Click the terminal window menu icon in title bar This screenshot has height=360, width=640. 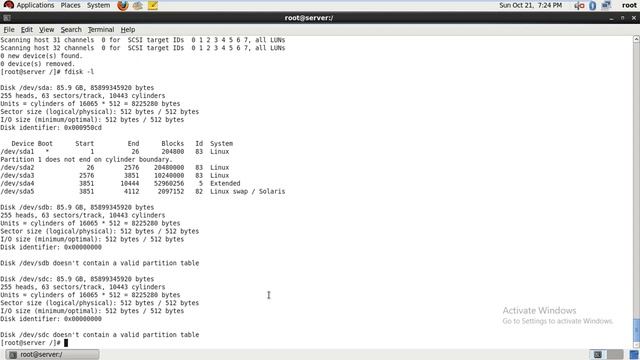click(7, 18)
